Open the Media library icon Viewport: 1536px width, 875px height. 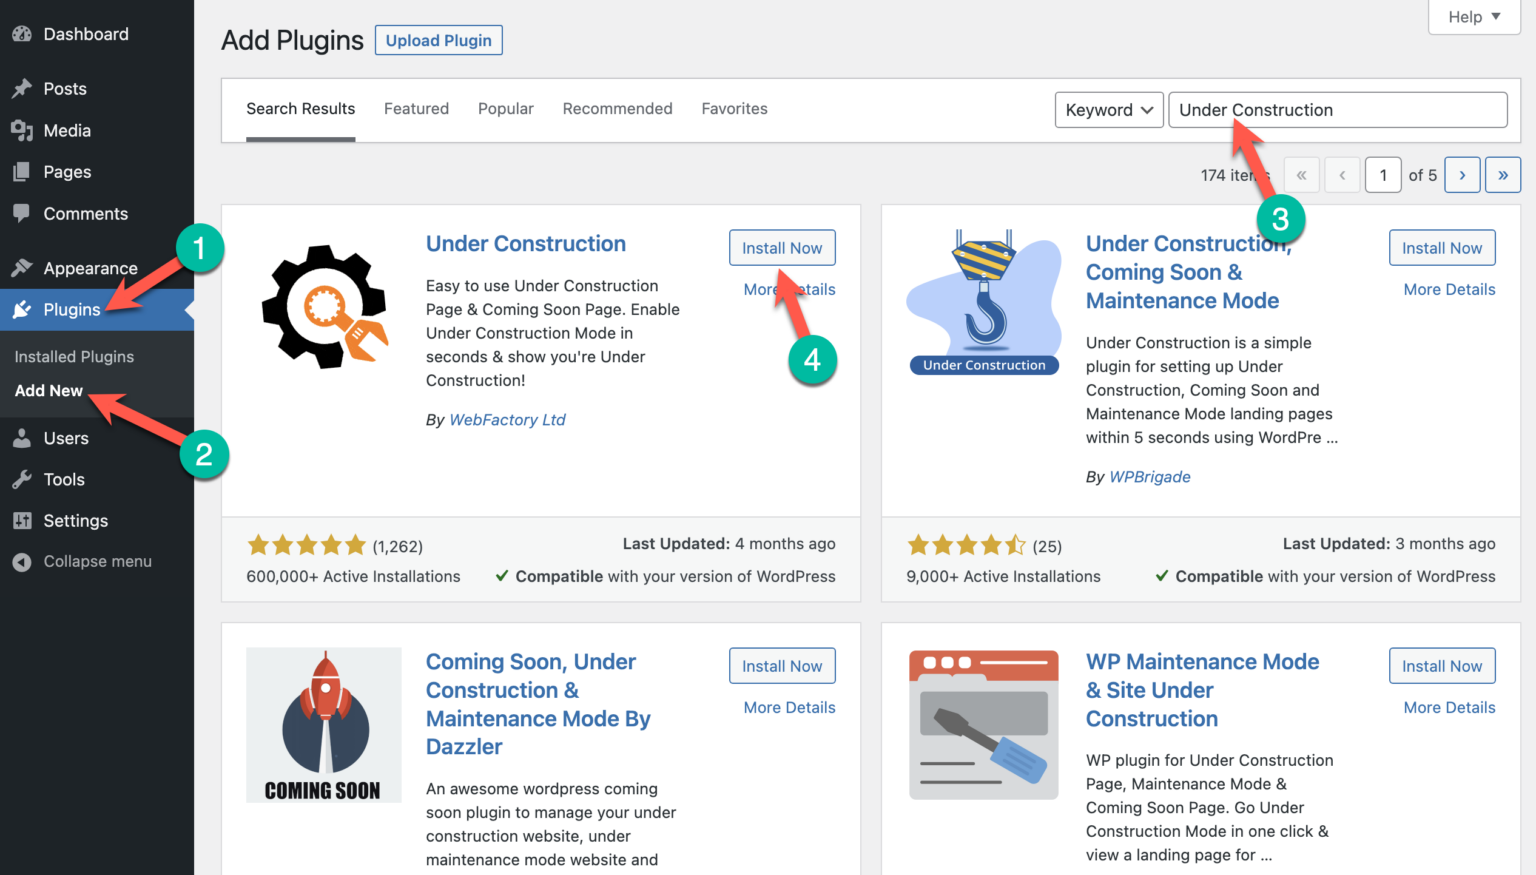[x=22, y=130]
